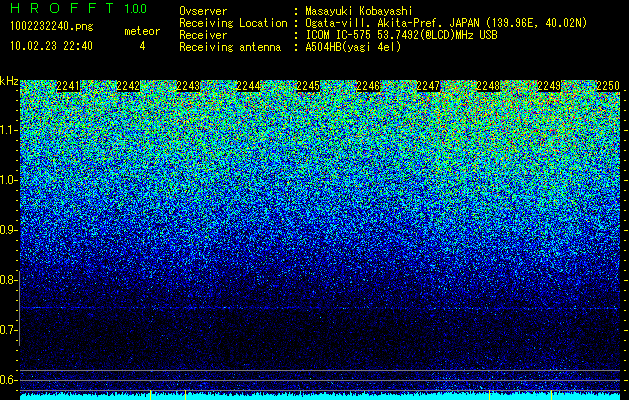Click the 'Ovserver' field label
This screenshot has height=400, width=629.
(x=203, y=11)
